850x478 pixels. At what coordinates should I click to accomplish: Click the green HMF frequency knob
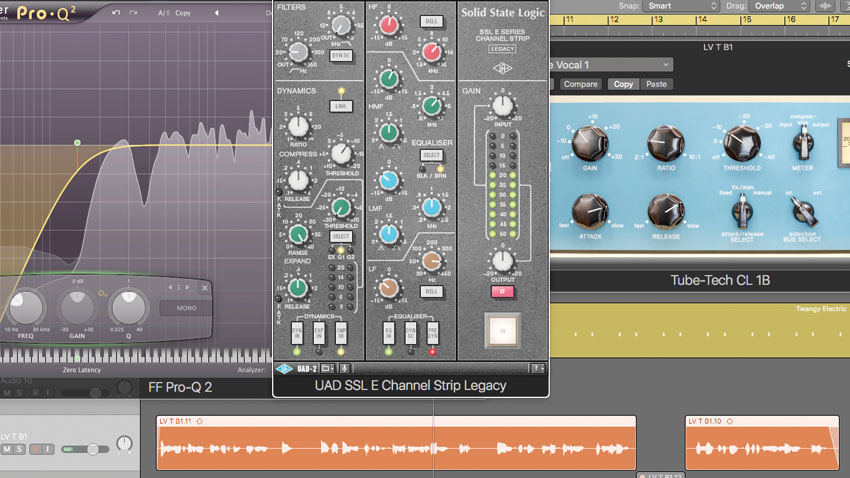(432, 106)
